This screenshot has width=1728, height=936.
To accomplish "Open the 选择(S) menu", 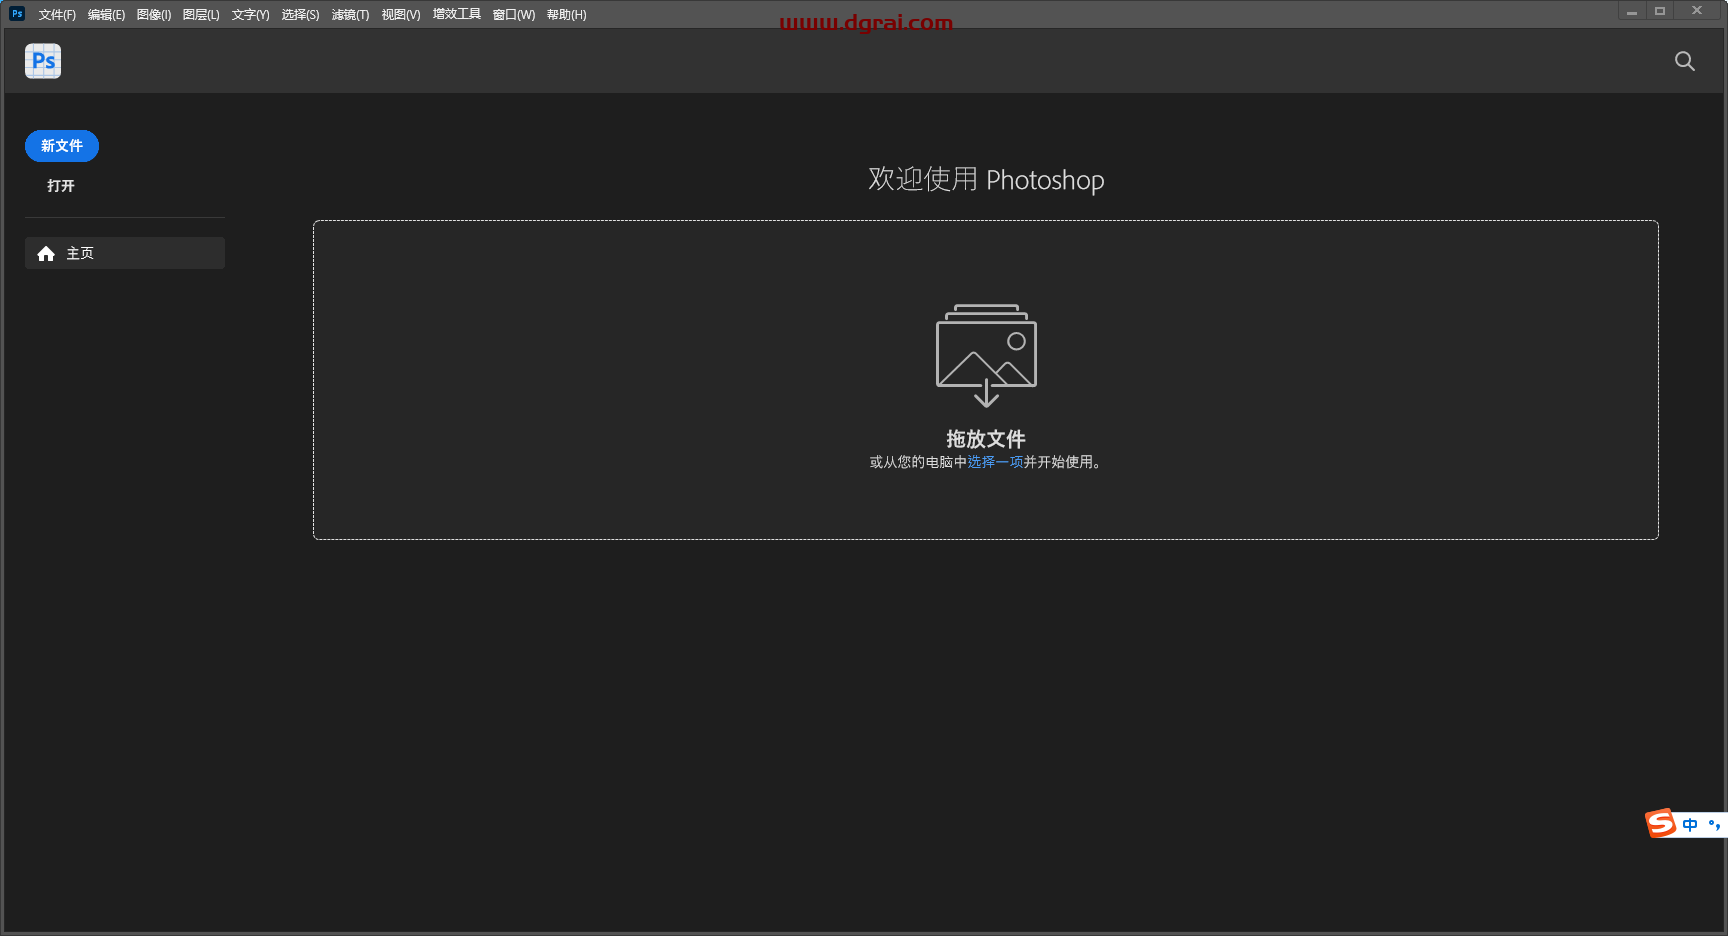I will [x=300, y=14].
